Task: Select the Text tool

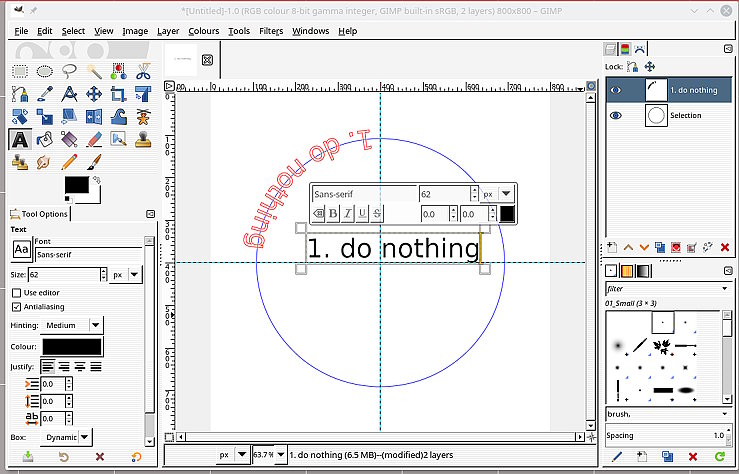Action: pyautogui.click(x=20, y=139)
